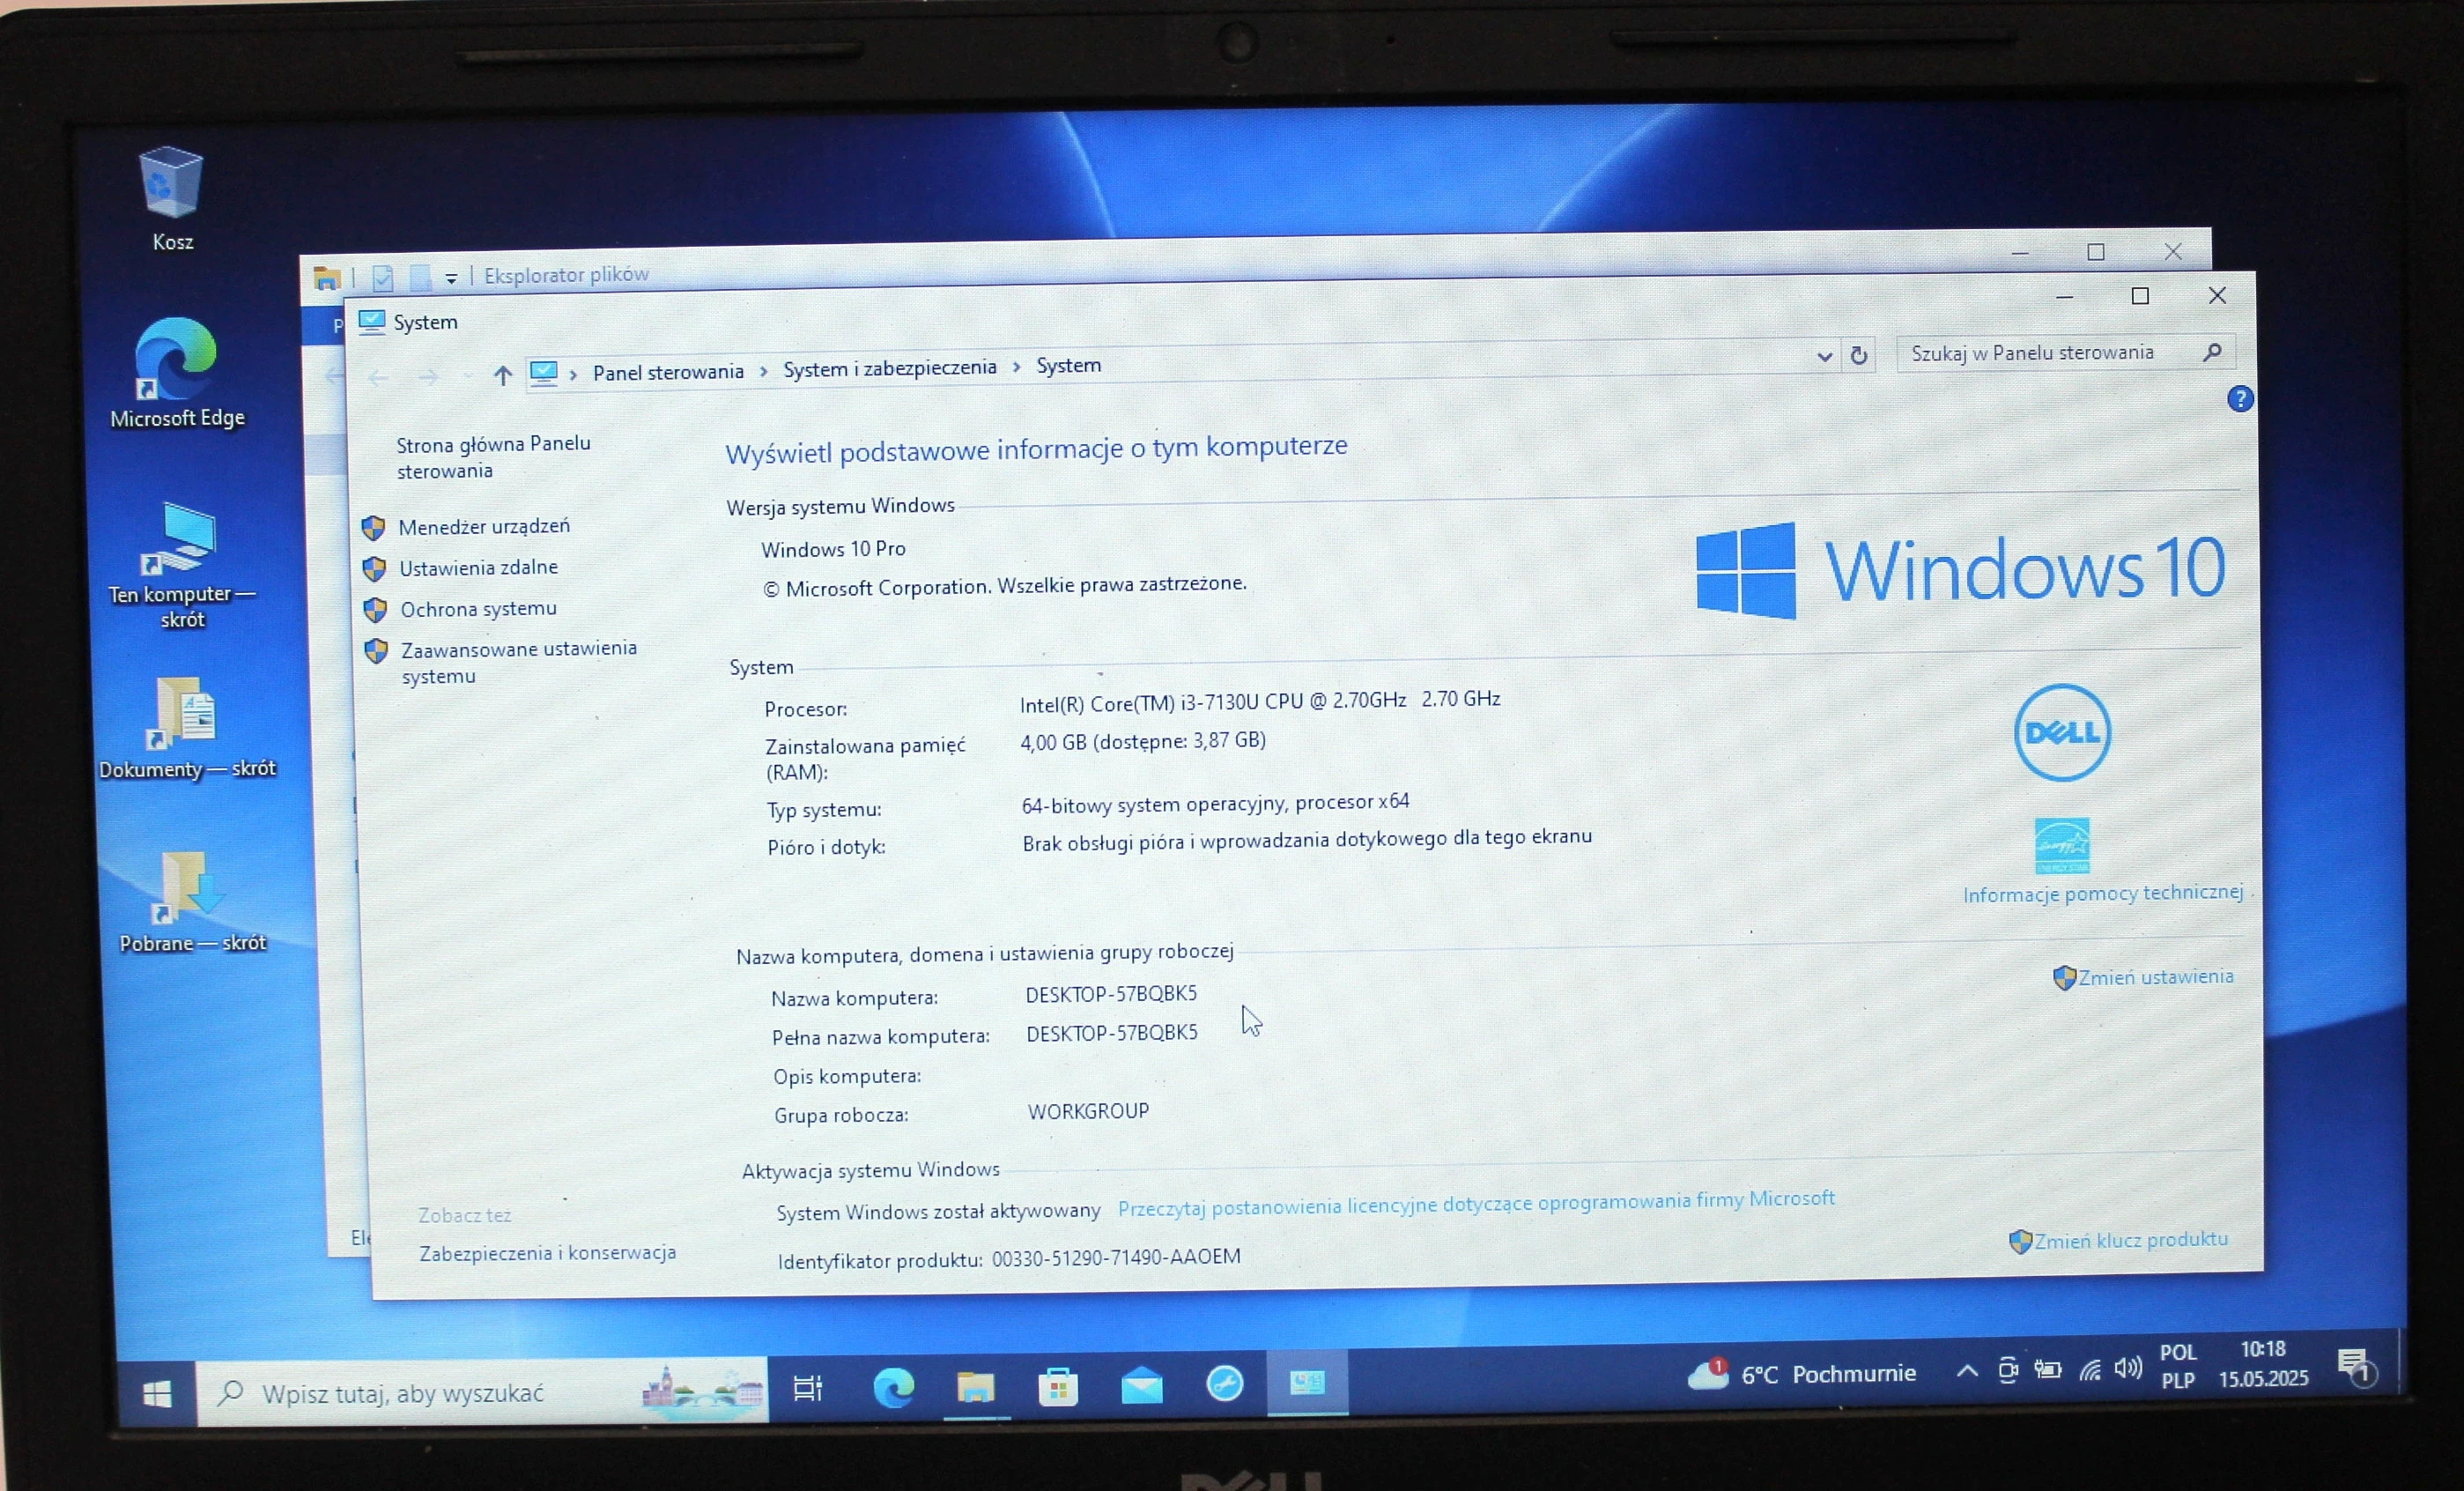Expand the chevron before Panel sterowania breadcrumb
This screenshot has width=2464, height=1491.
pos(573,374)
